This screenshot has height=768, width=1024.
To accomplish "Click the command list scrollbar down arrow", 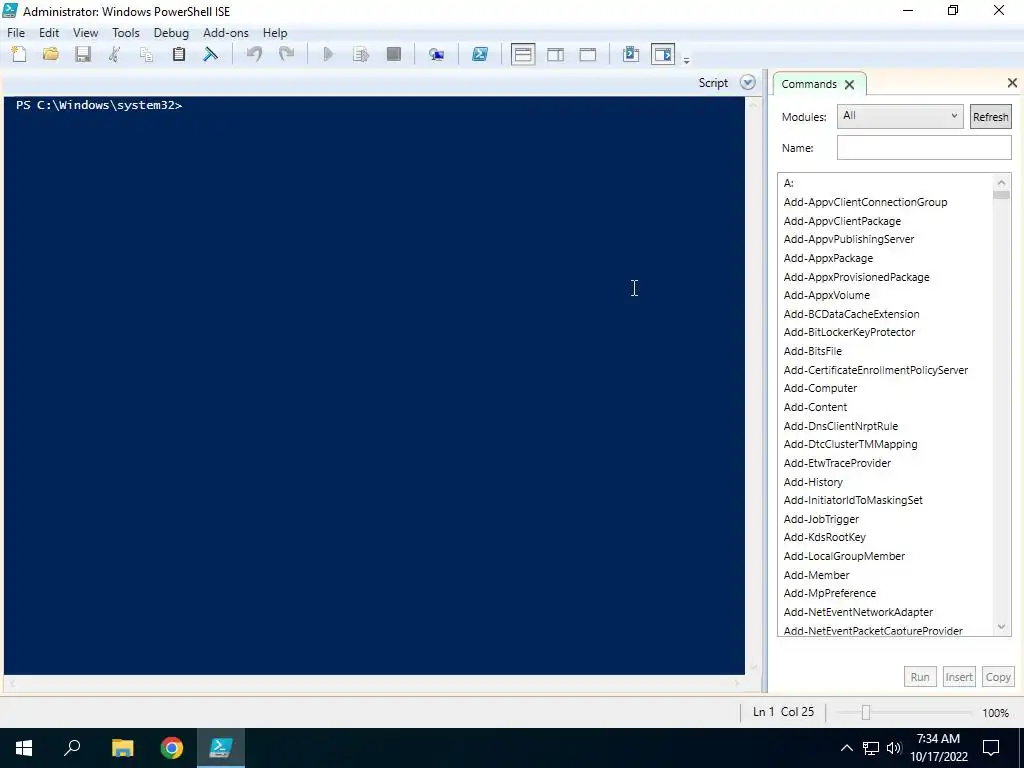I will tap(1002, 628).
